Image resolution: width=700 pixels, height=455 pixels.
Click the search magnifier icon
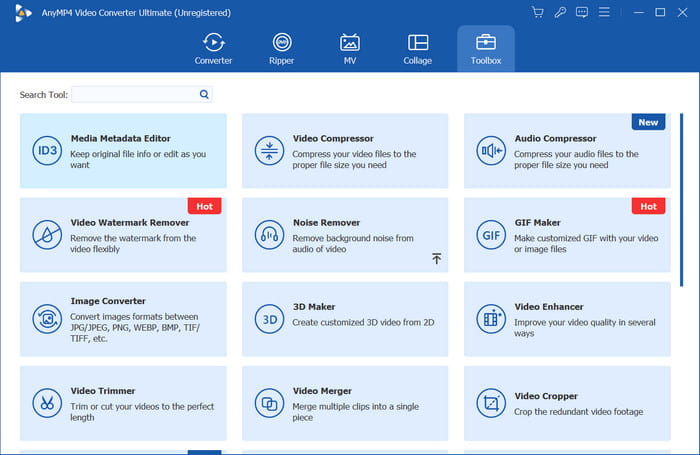click(204, 94)
